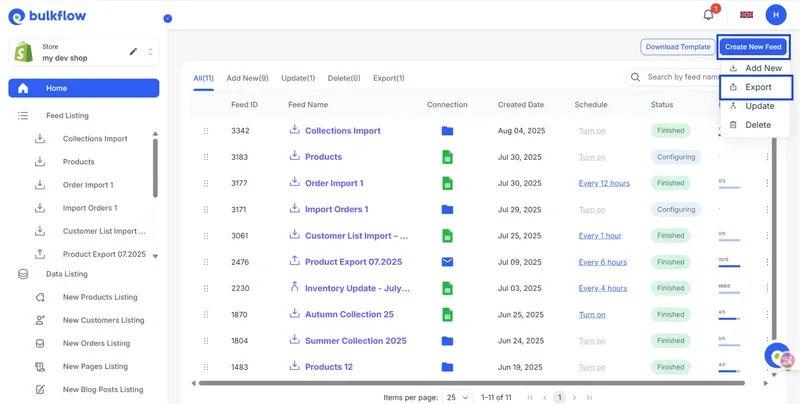Screen dimensions: 800x404
Task: Open New Orders Listing in sidebar
Action: tap(96, 343)
